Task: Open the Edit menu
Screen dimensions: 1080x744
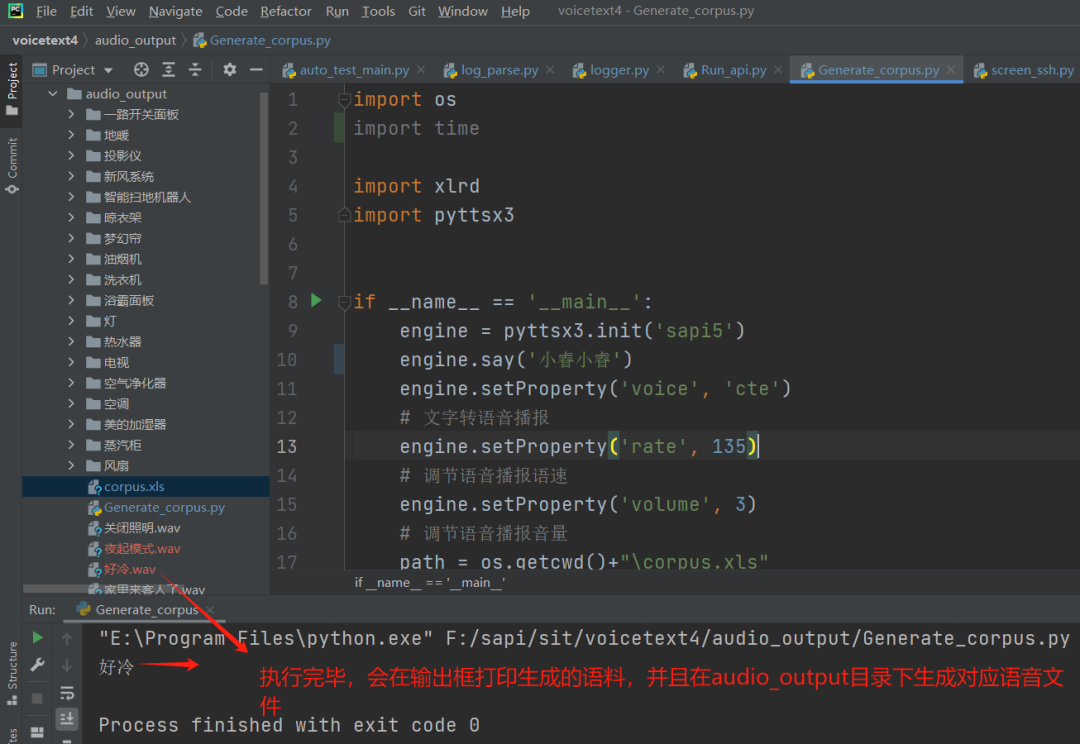Action: pyautogui.click(x=81, y=11)
